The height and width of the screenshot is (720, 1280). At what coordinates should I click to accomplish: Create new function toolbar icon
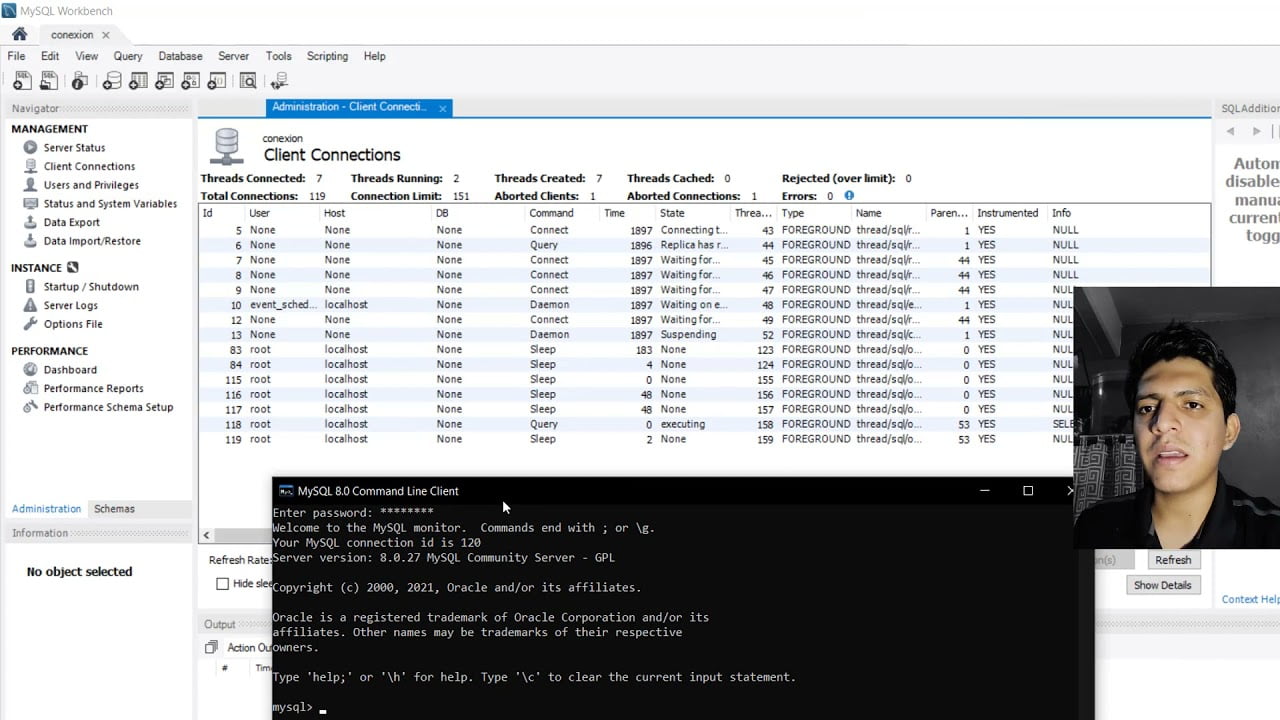[x=216, y=81]
